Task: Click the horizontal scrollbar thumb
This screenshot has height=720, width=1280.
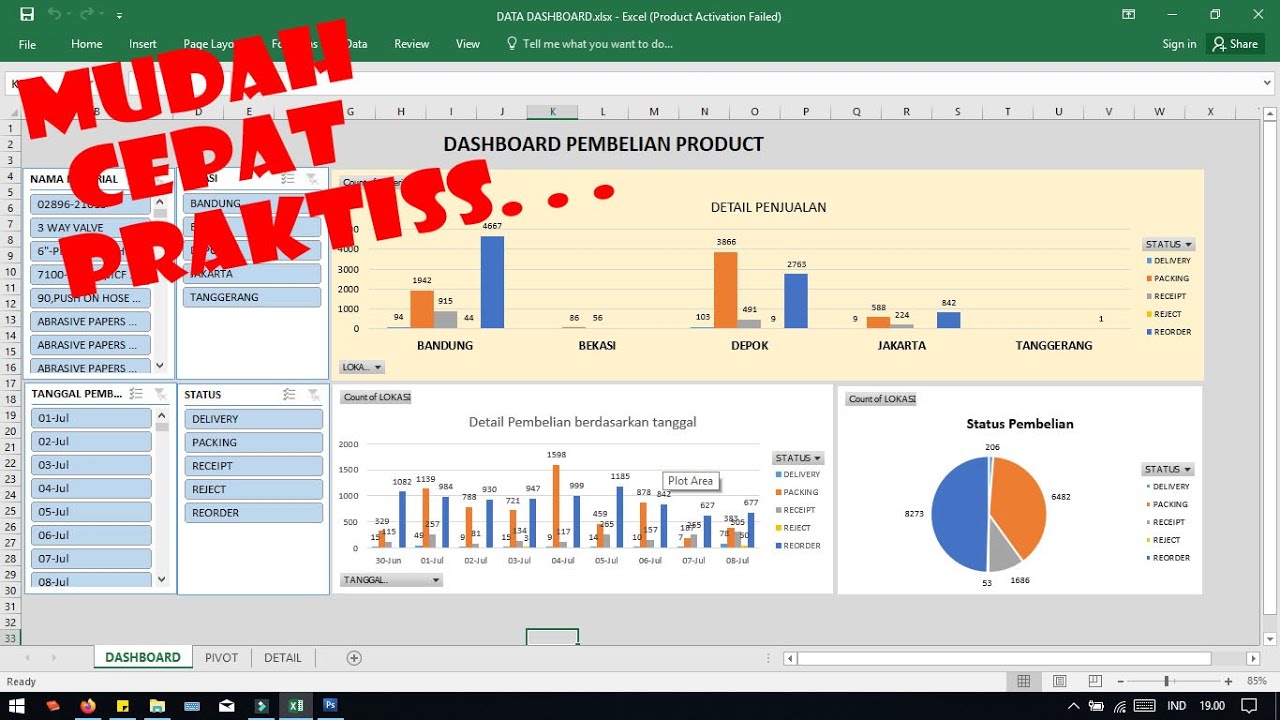Action: point(1004,658)
